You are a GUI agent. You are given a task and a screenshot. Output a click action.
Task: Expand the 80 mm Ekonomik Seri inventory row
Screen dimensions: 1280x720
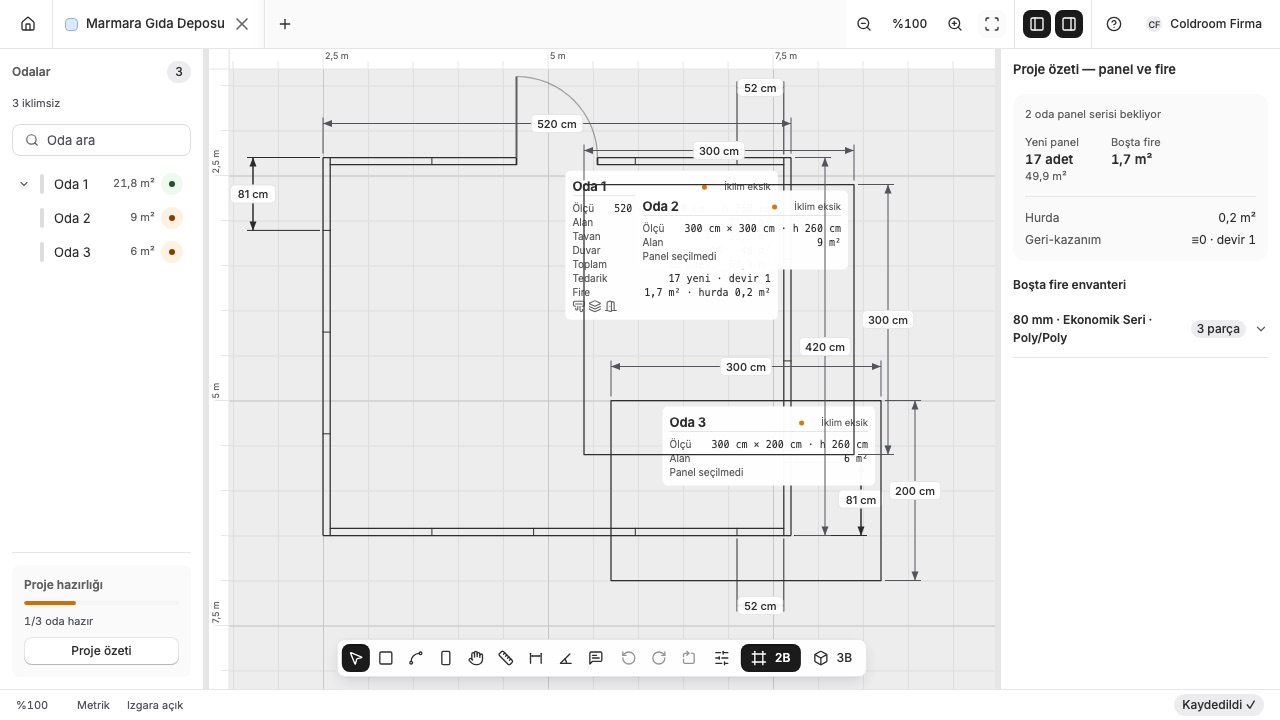(1140, 329)
